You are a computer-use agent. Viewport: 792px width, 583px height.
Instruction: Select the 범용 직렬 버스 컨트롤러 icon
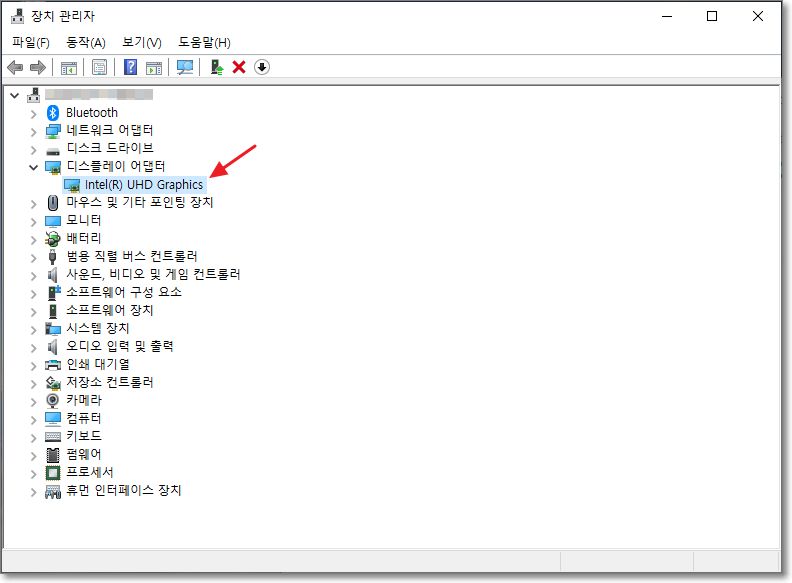(x=53, y=257)
